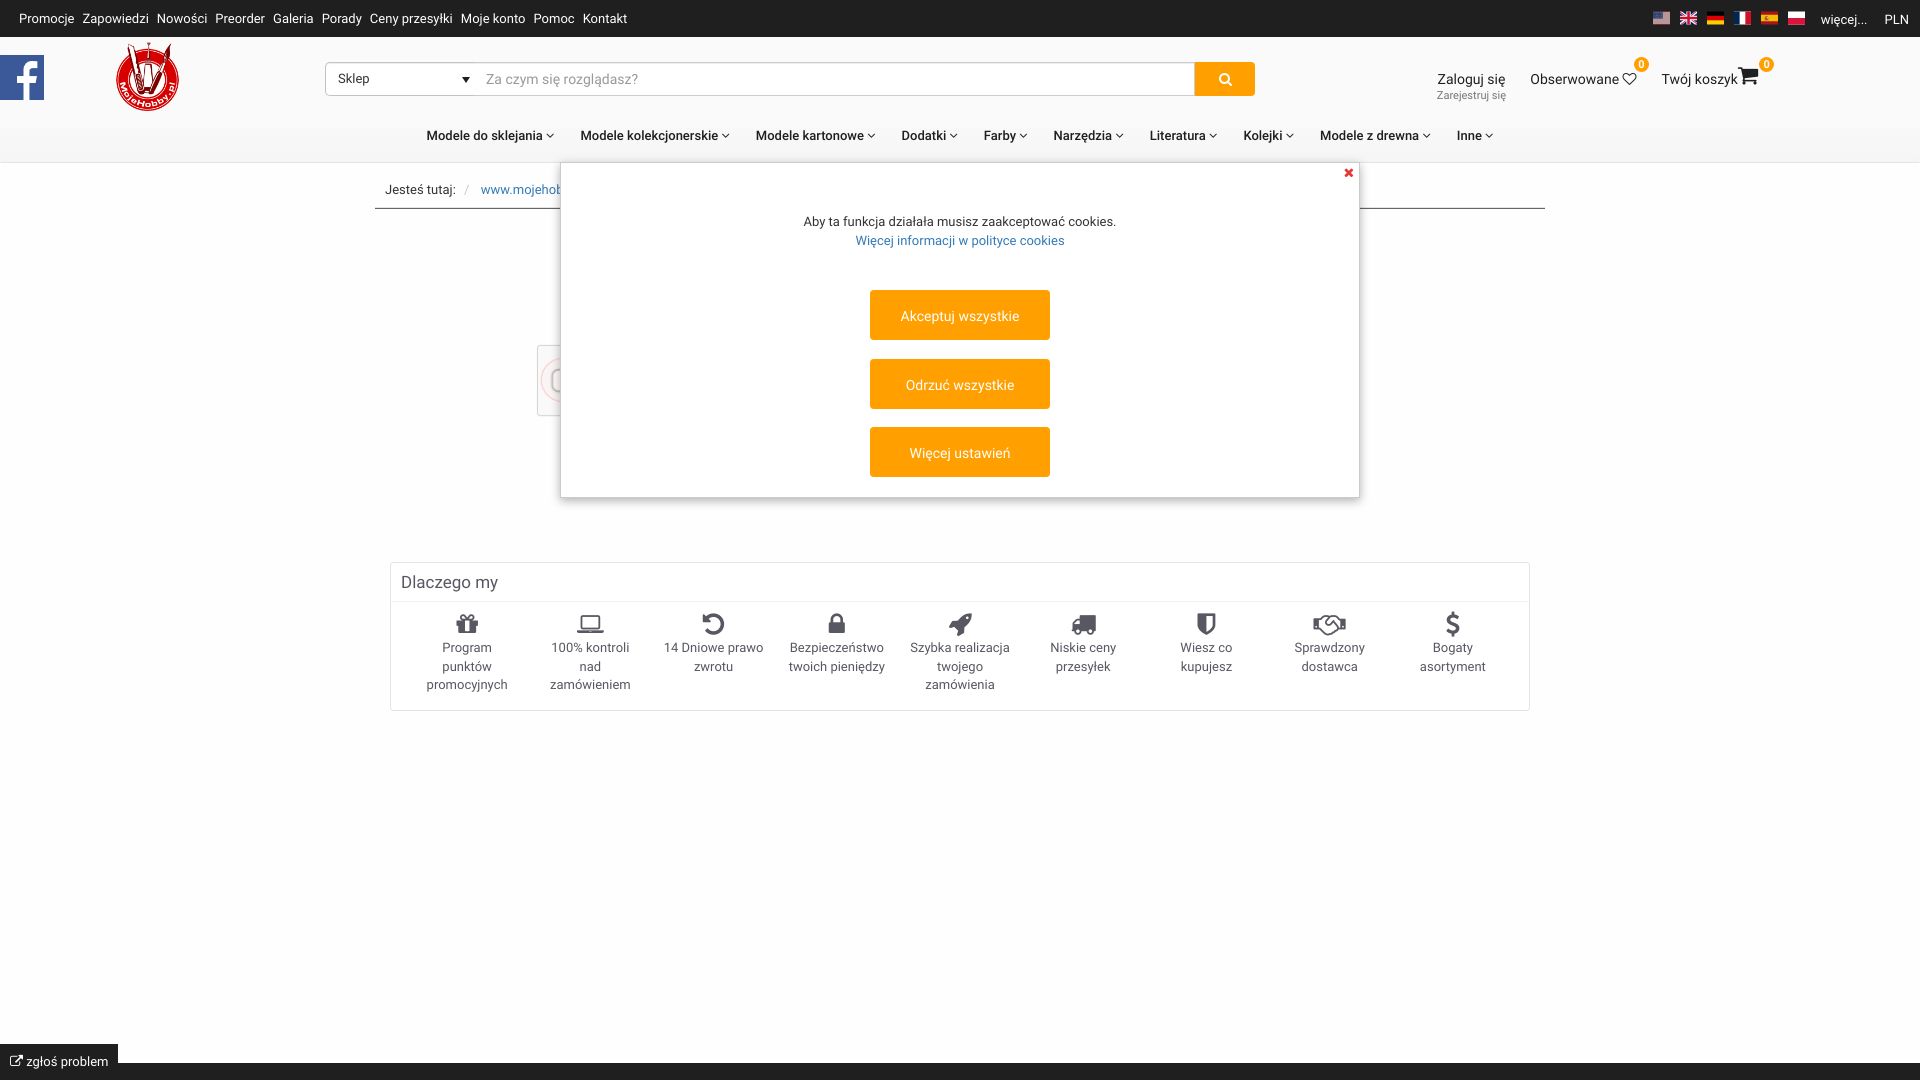
Task: Open Promocje in top bar
Action: click(x=46, y=19)
